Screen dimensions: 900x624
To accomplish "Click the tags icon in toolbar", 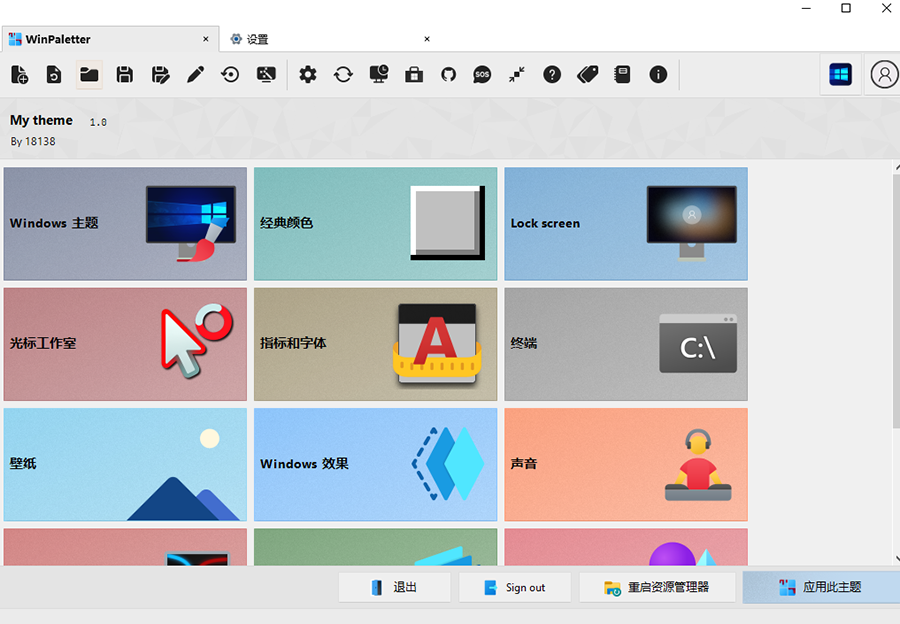I will [x=587, y=75].
